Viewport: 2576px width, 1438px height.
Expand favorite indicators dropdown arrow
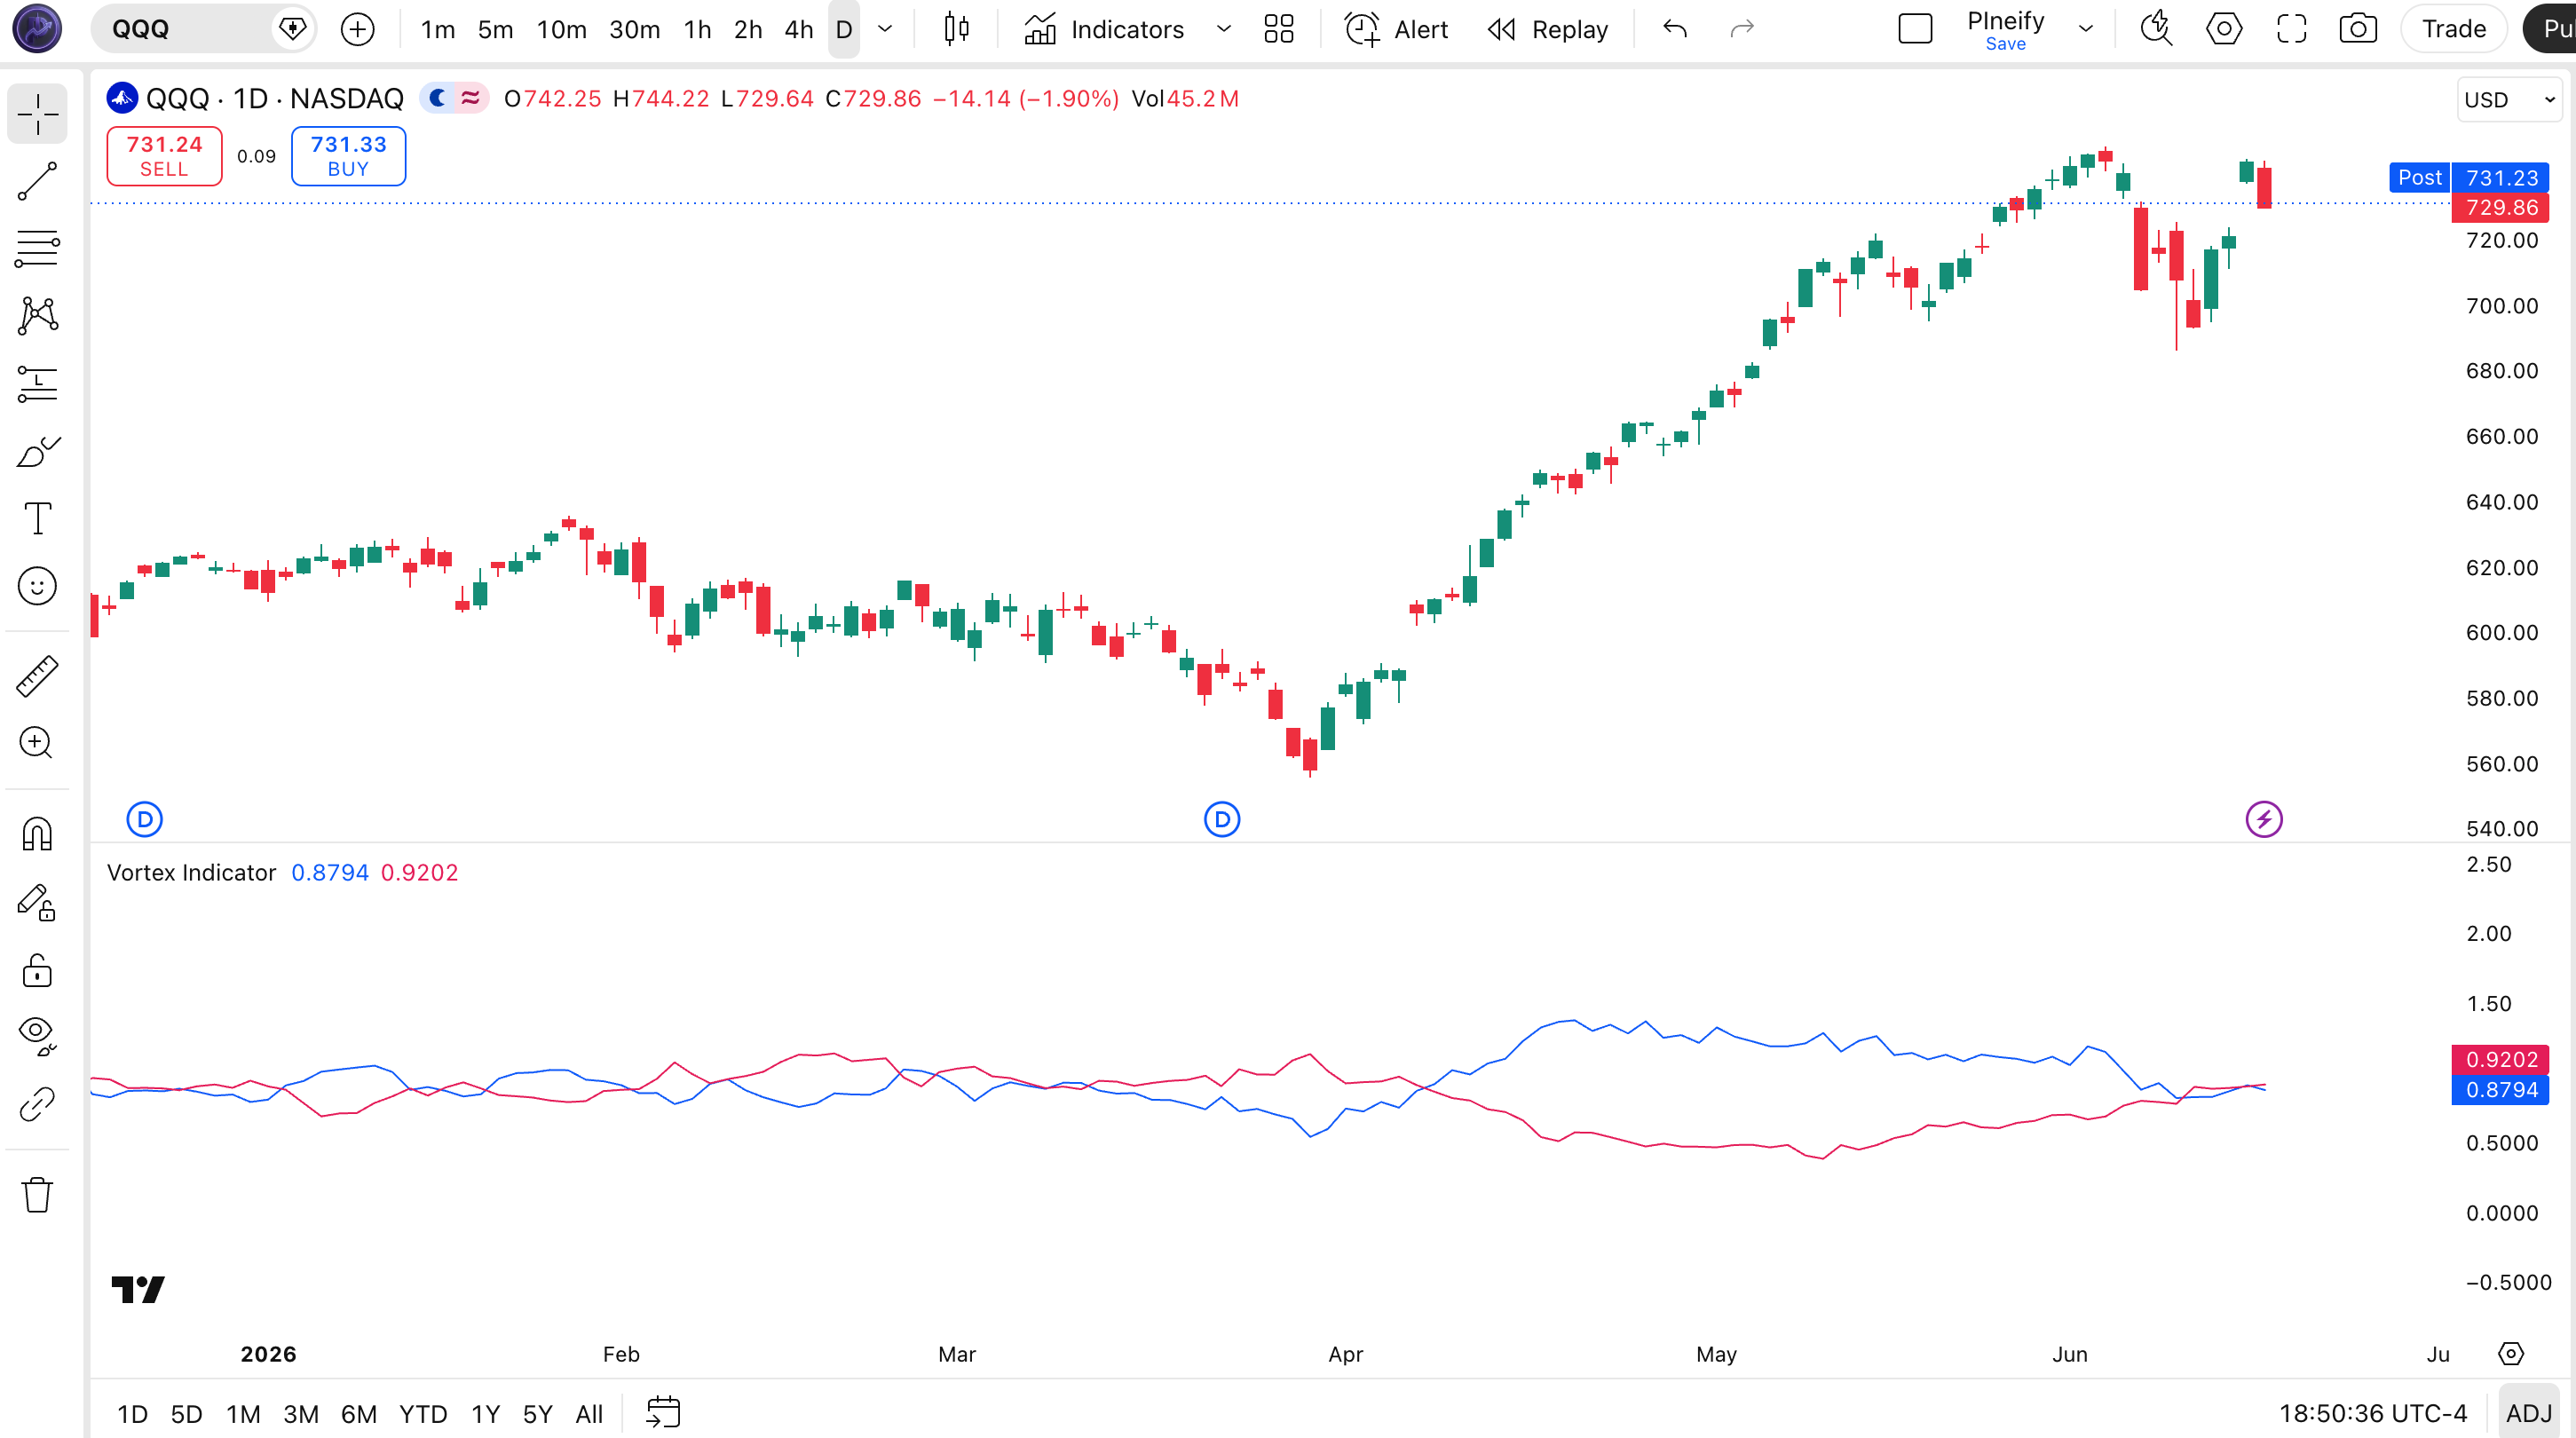click(x=1223, y=29)
